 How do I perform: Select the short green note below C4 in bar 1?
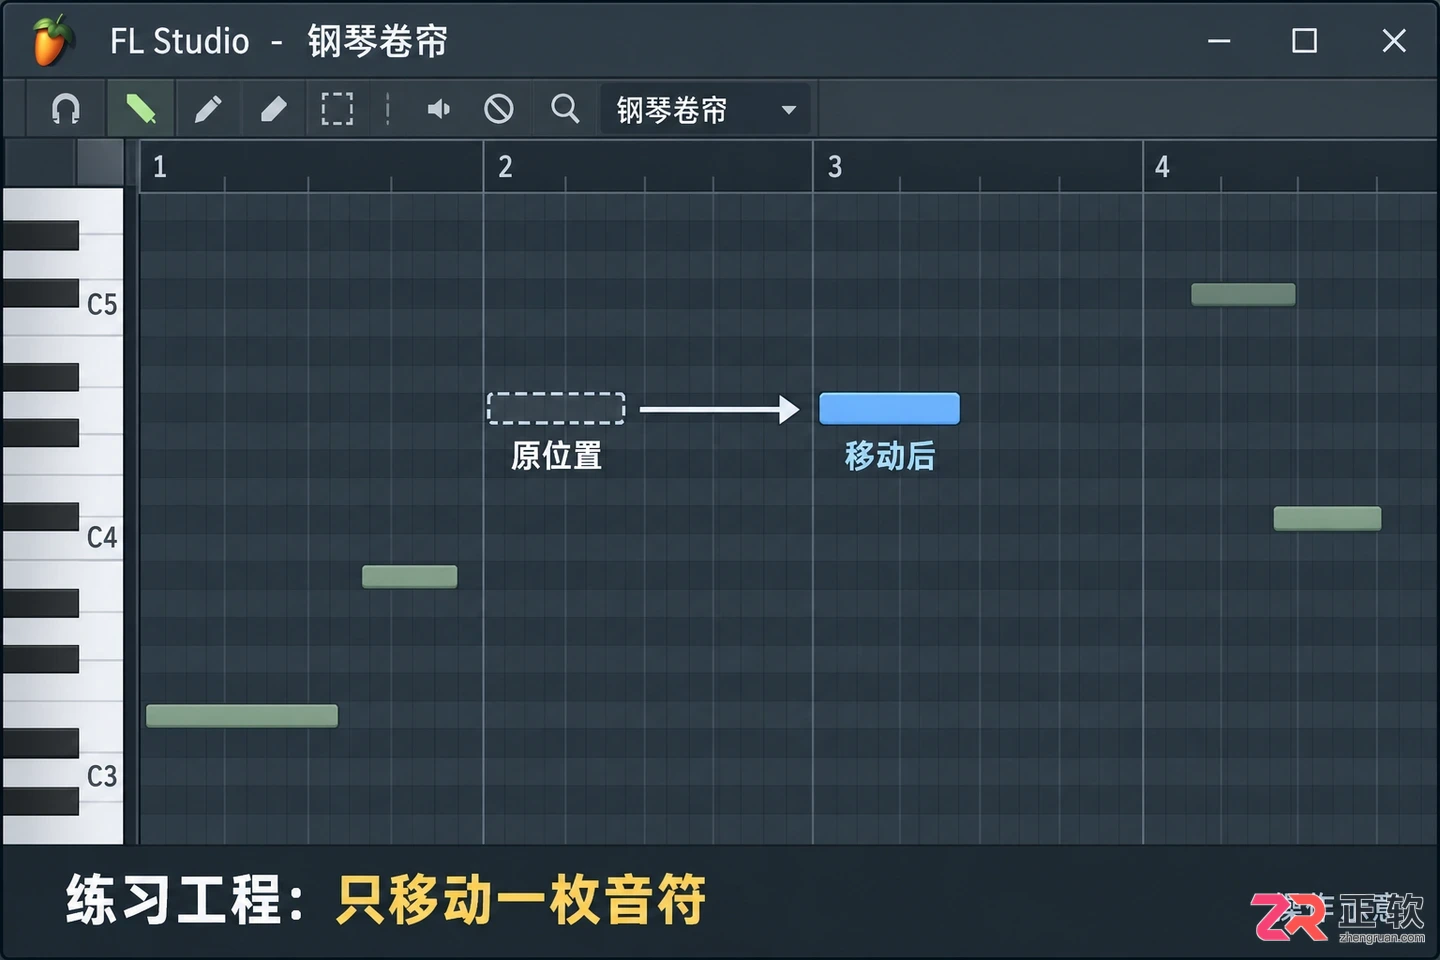[409, 576]
